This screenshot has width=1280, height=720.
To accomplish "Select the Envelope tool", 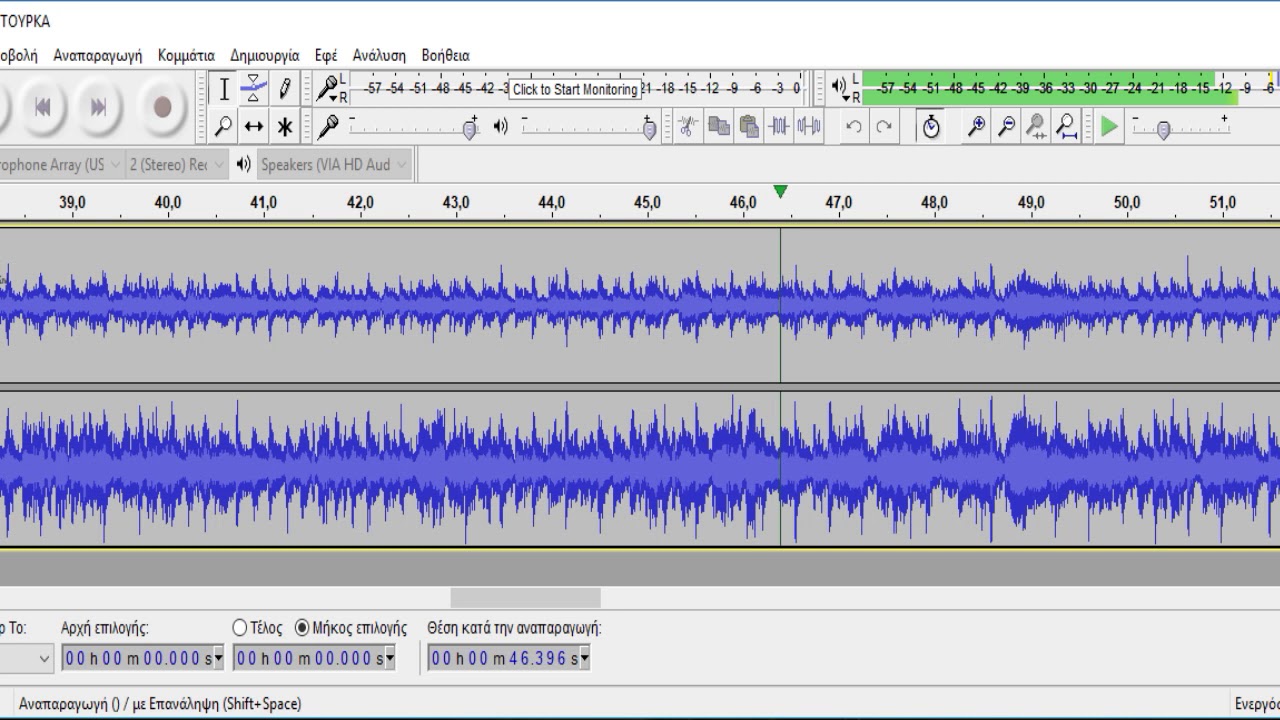I will pos(254,89).
